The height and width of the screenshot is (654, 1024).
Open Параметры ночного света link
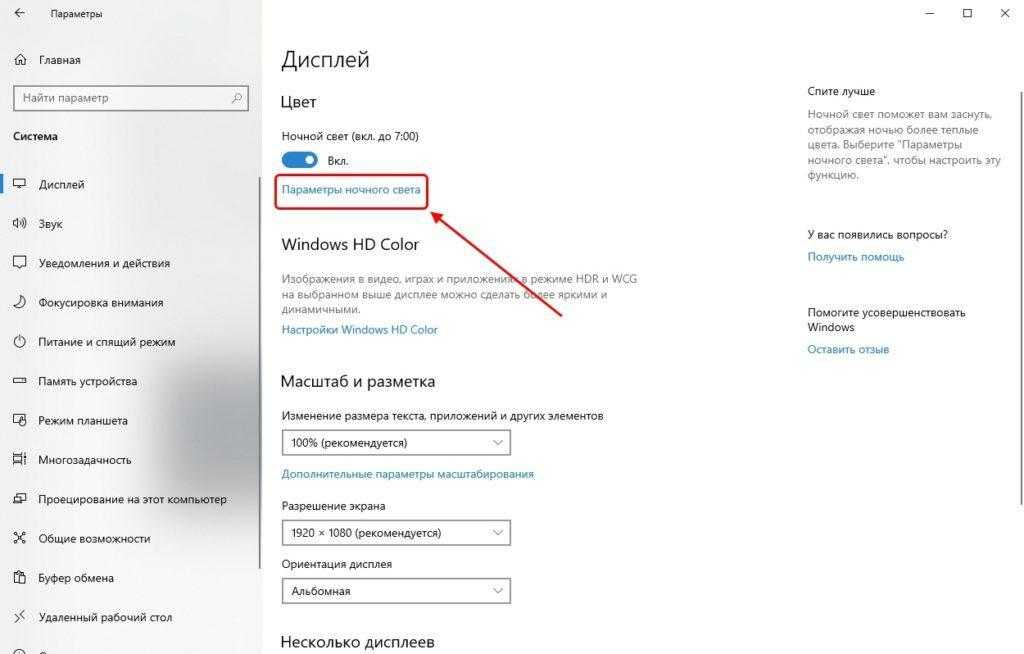[x=351, y=189]
